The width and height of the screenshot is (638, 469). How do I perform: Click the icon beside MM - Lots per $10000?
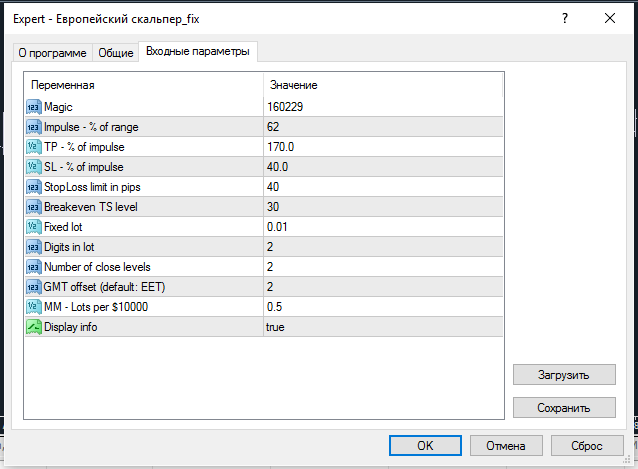point(34,307)
